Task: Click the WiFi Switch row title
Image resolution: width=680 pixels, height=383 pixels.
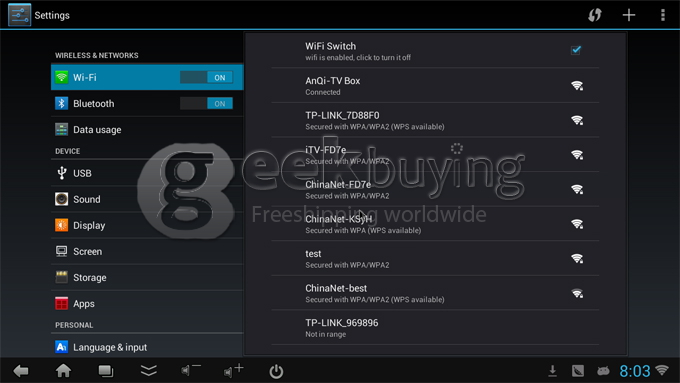Action: coord(330,46)
